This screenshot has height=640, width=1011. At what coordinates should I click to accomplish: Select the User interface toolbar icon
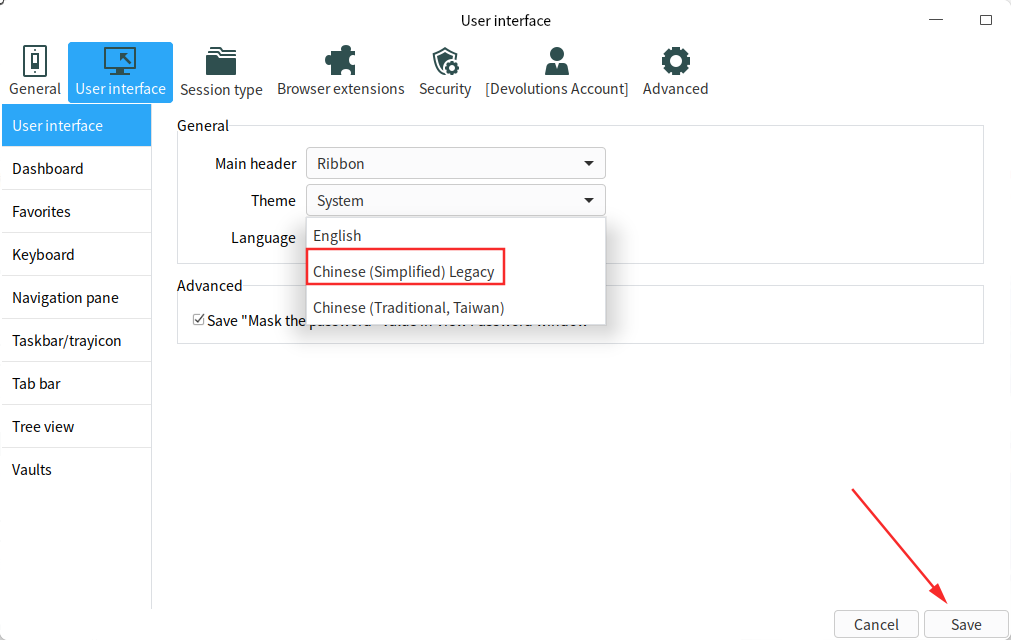tap(120, 62)
